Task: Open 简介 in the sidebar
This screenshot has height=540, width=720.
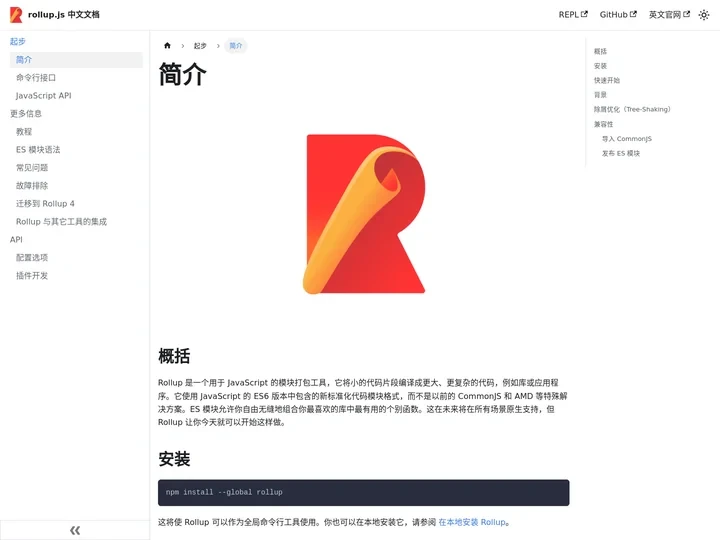Action: point(76,60)
